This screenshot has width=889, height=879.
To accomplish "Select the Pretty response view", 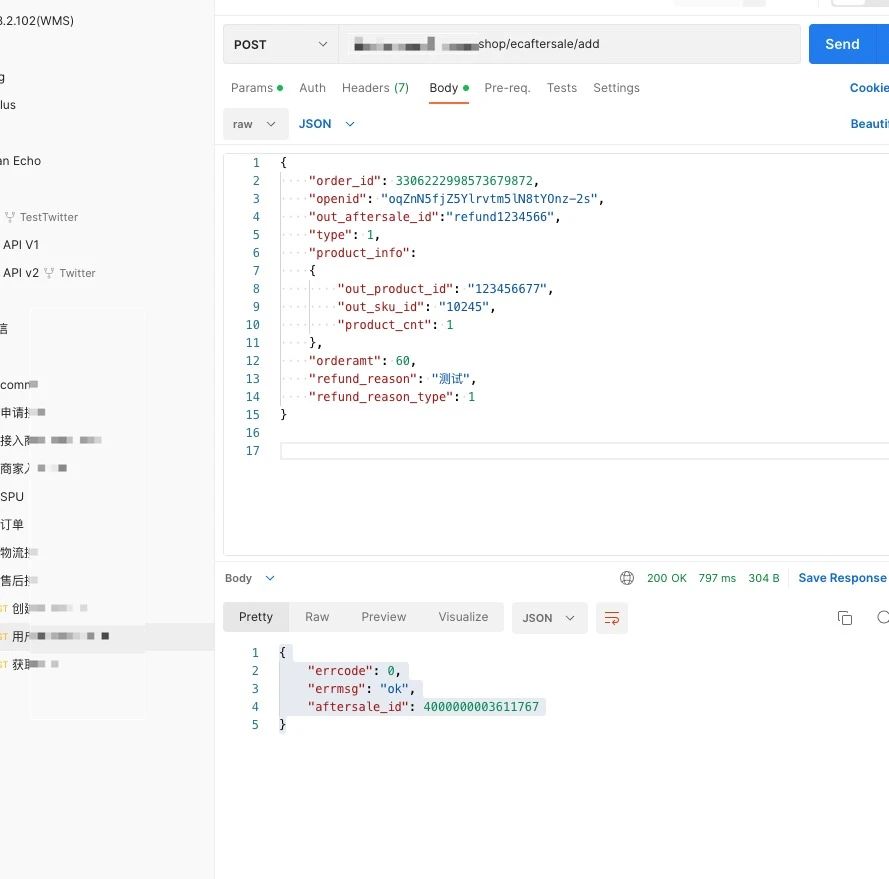I will pyautogui.click(x=256, y=617).
